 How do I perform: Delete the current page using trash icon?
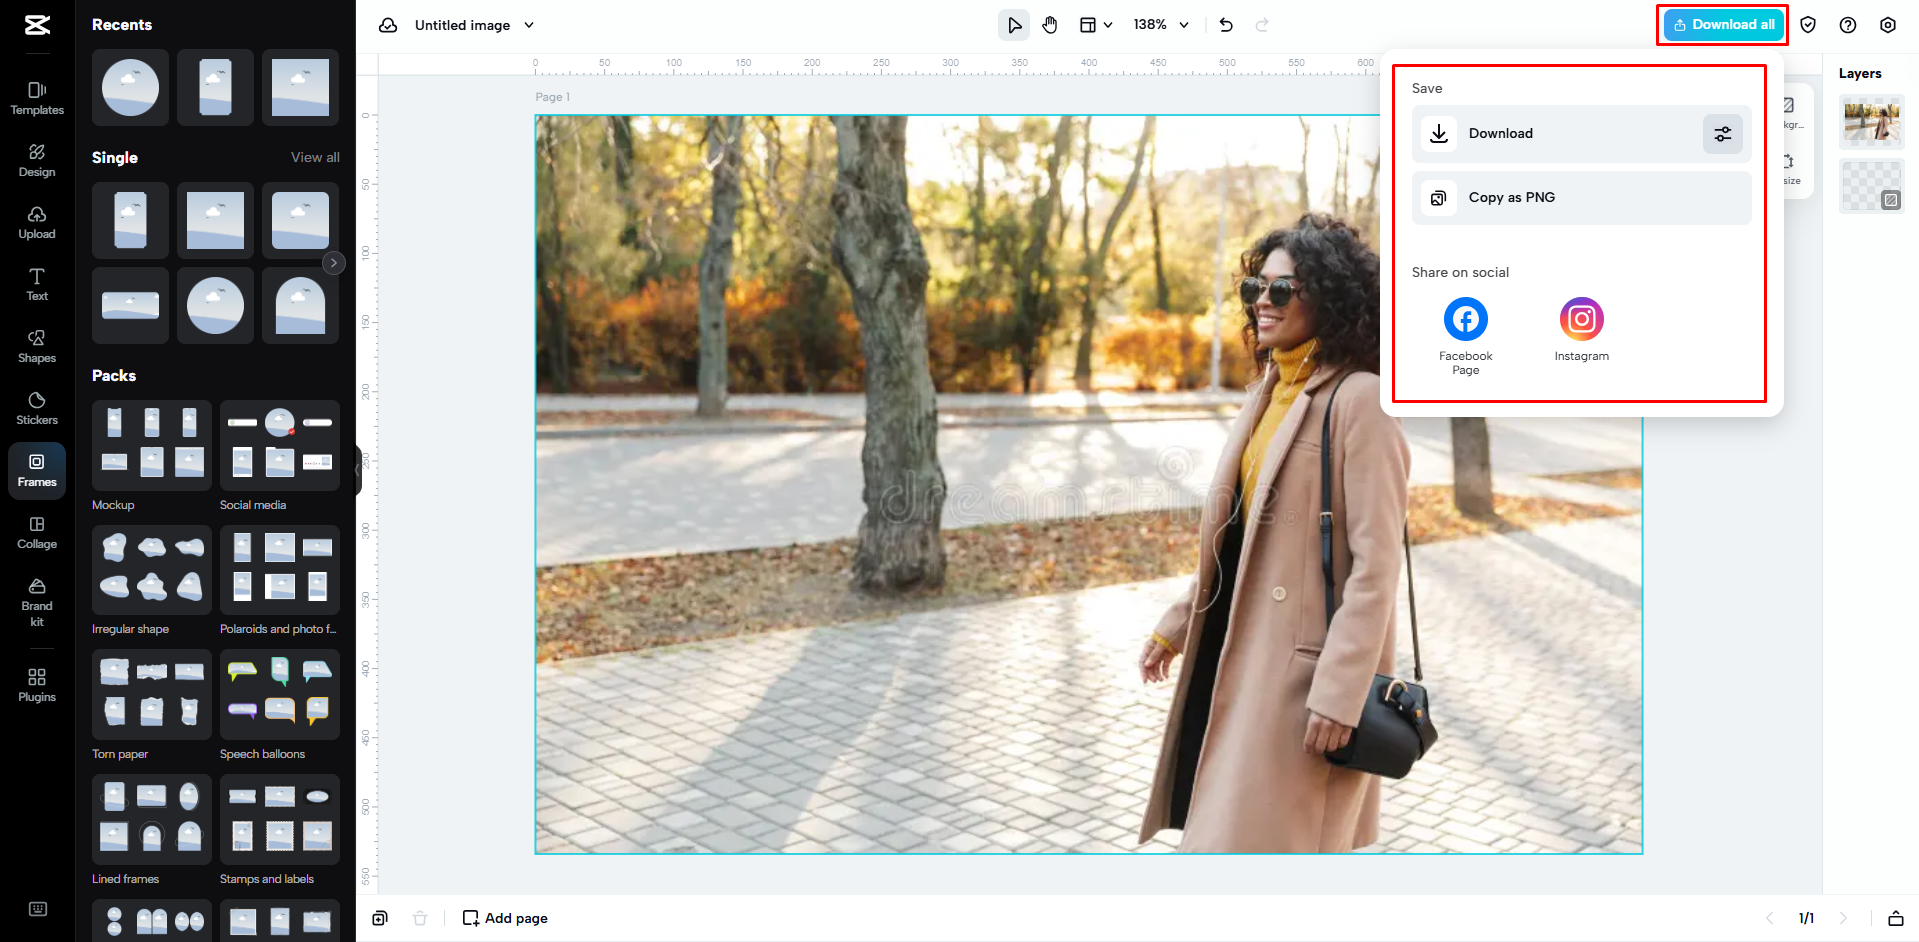420,918
